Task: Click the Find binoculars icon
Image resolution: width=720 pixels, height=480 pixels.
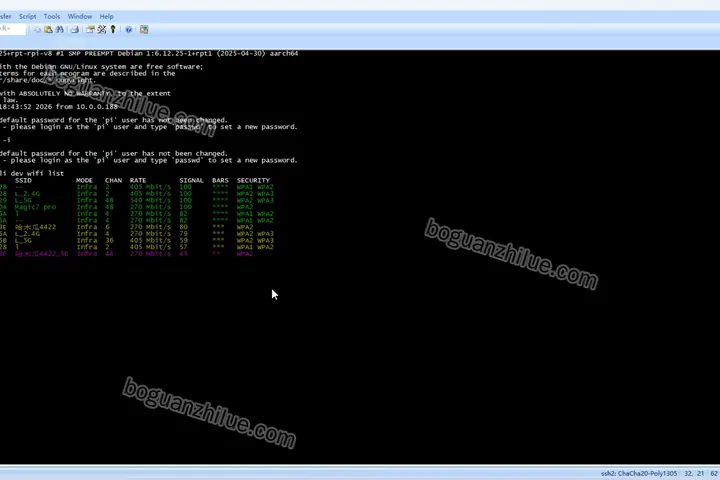Action: pos(60,29)
